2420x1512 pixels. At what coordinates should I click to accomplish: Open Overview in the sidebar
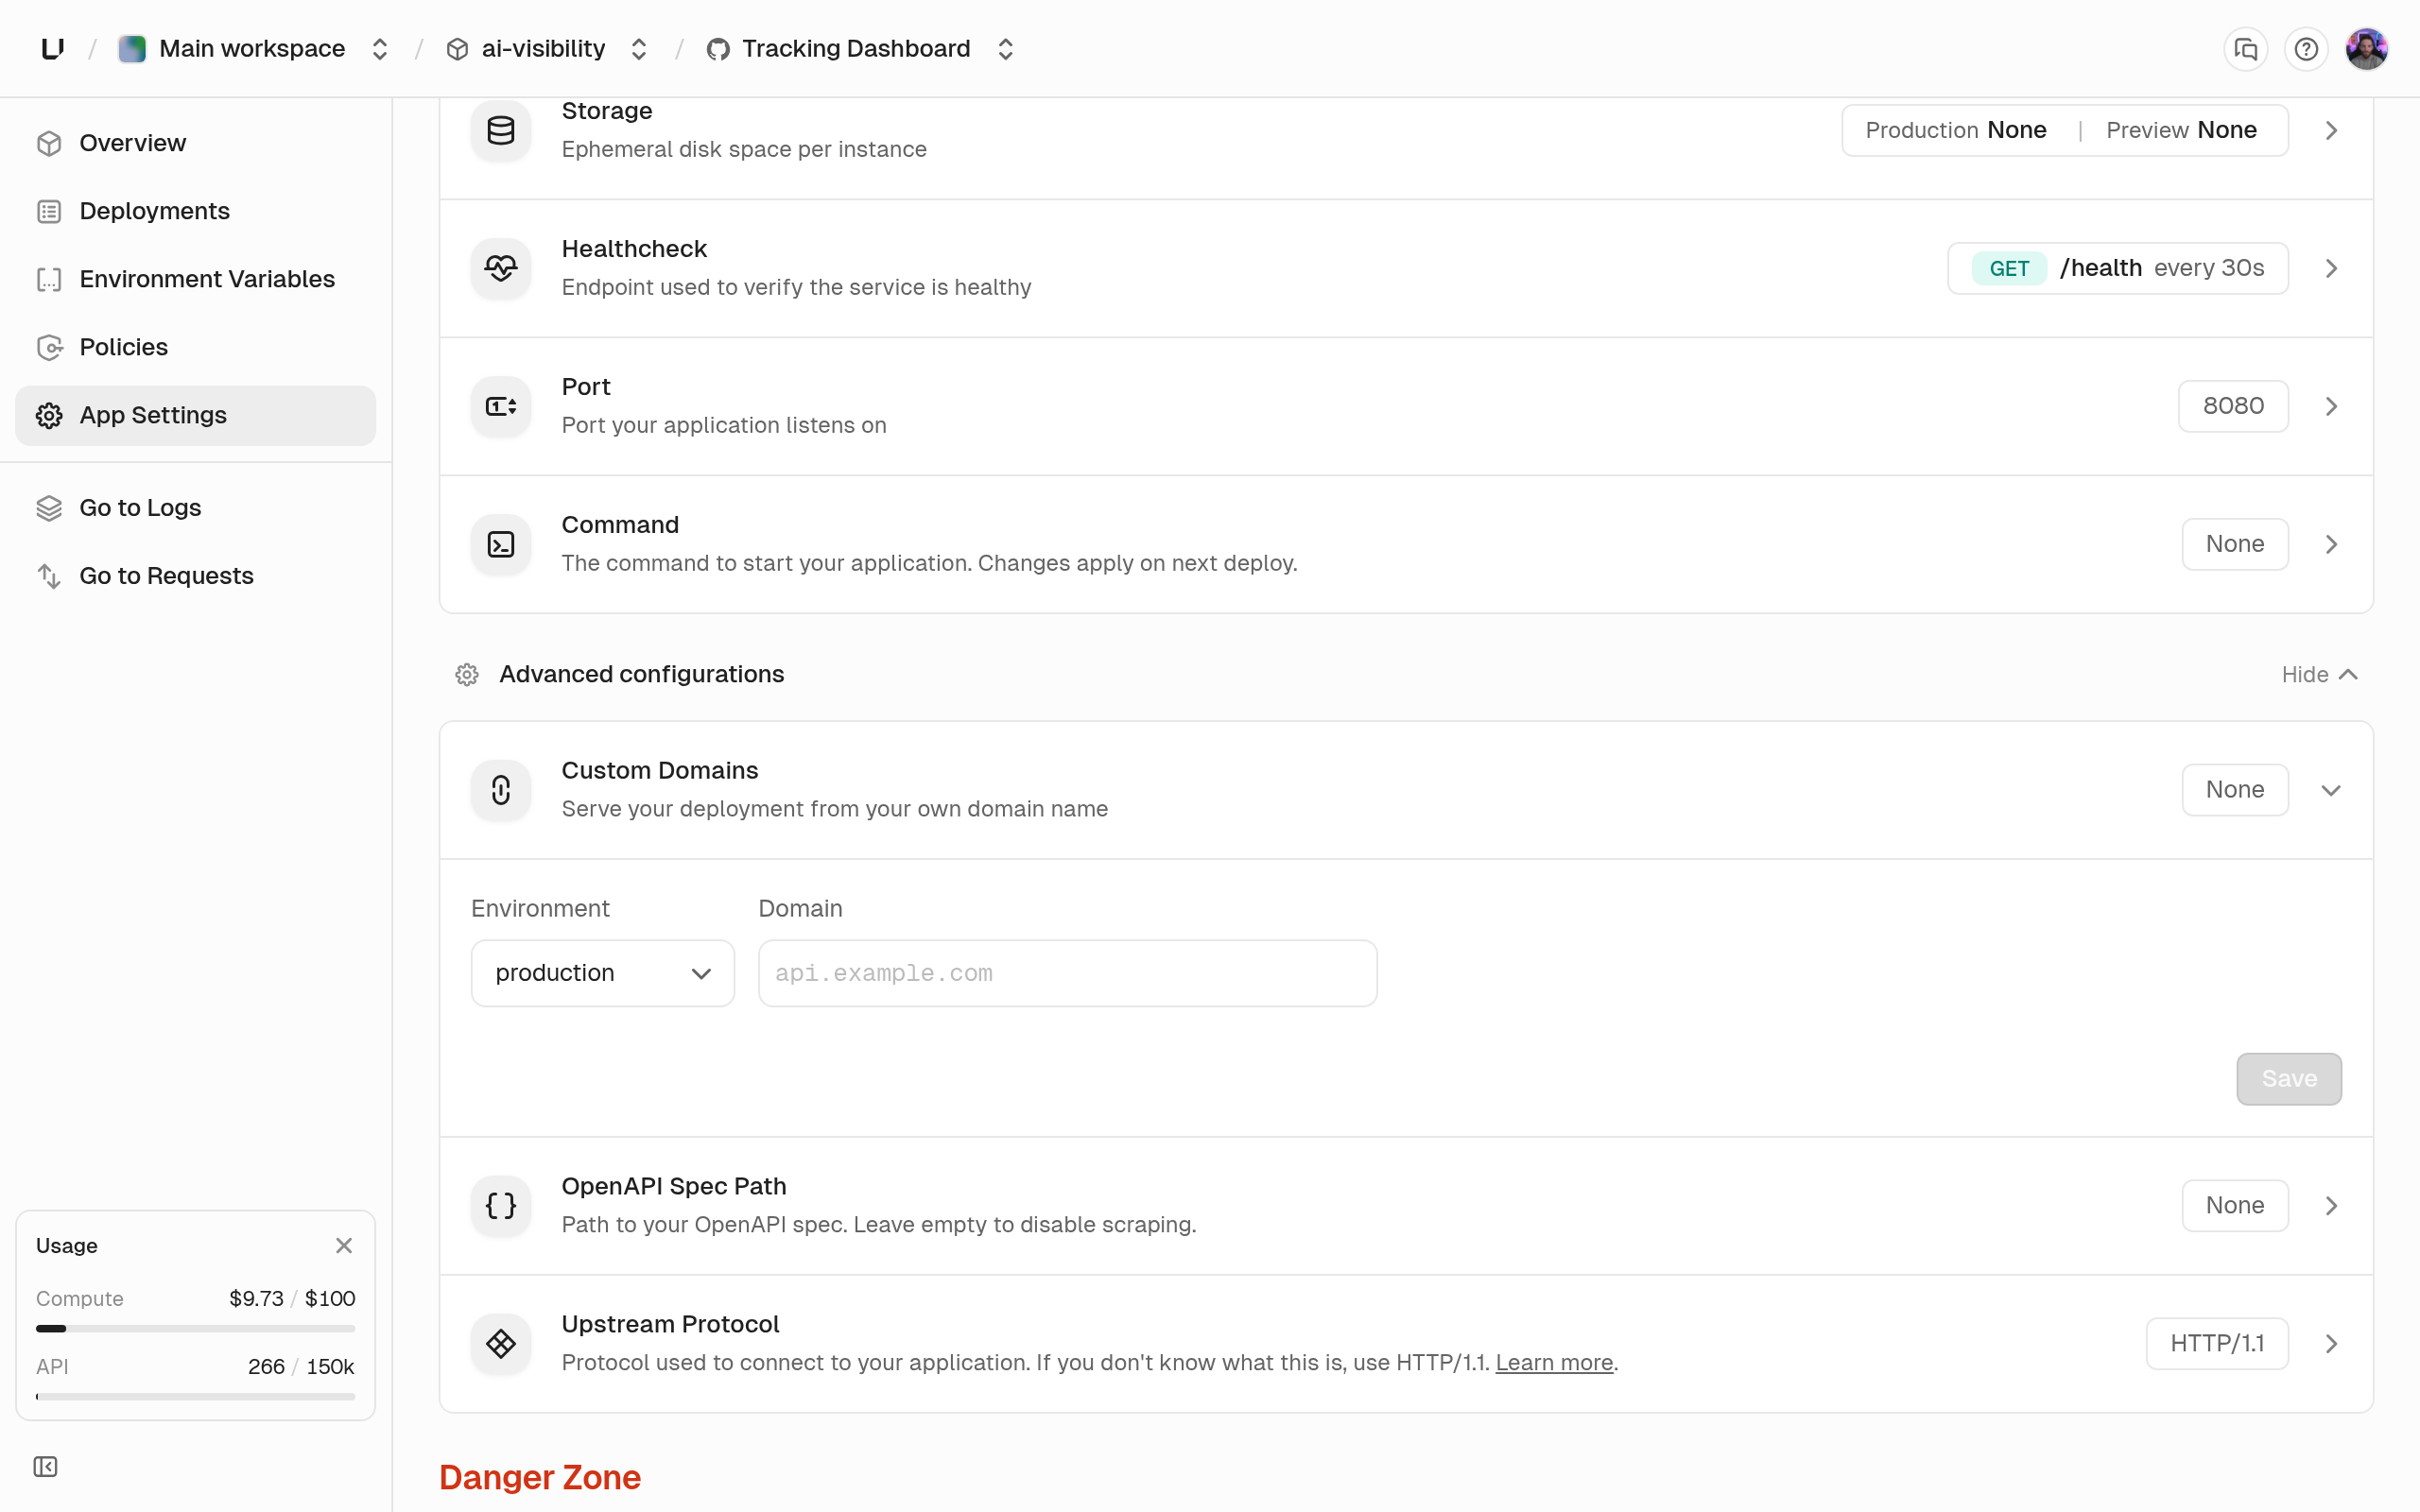point(195,143)
